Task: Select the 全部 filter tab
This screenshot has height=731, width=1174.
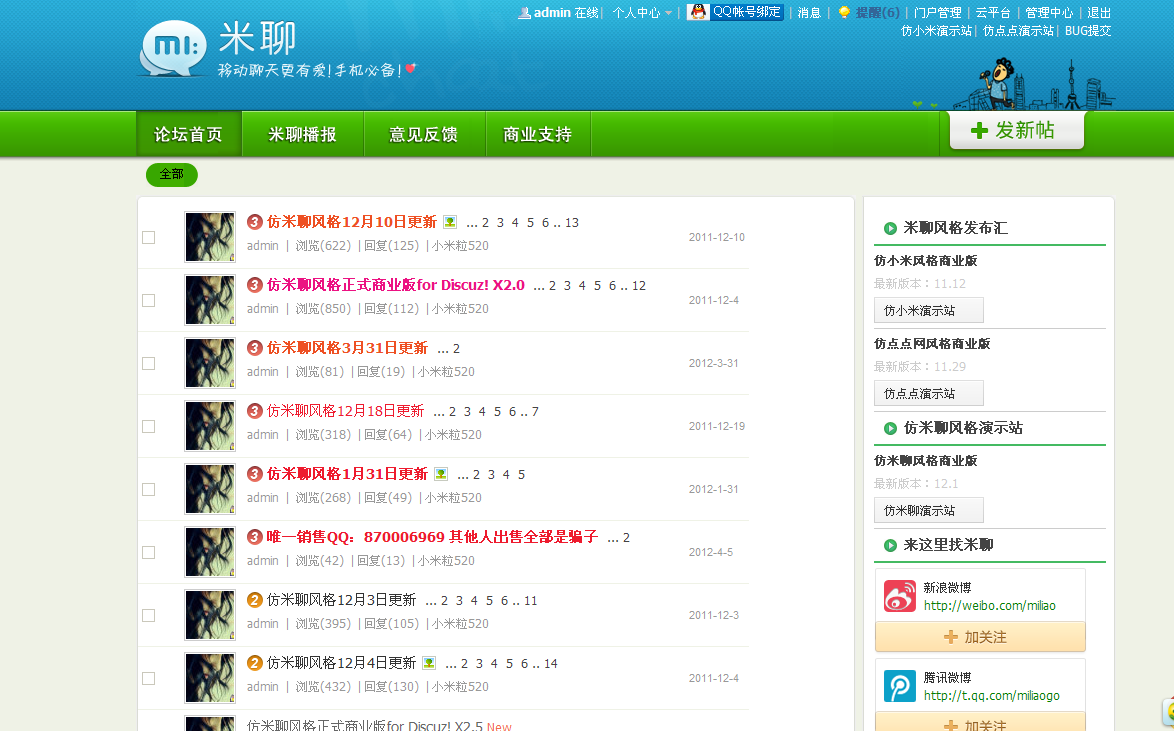Action: [171, 175]
